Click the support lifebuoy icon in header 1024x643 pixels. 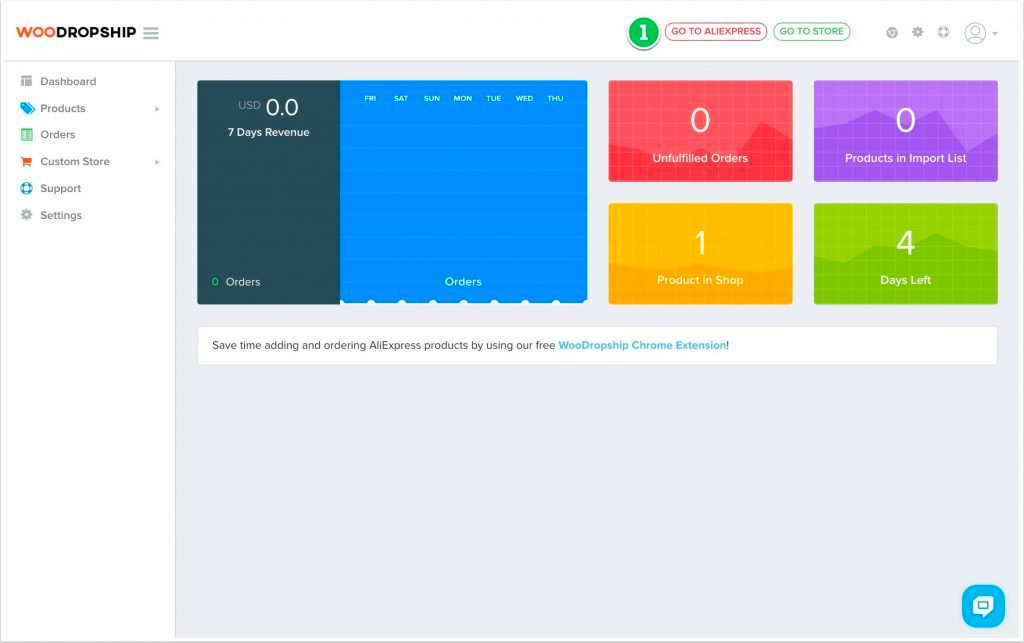point(943,33)
